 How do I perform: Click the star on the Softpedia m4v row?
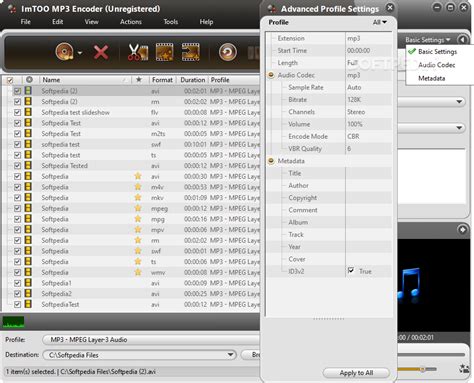coord(138,187)
